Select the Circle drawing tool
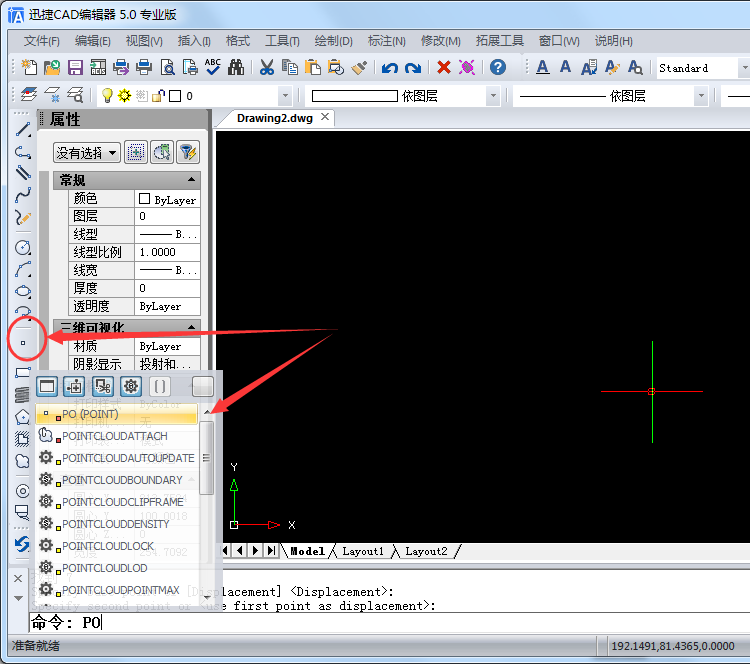Viewport: 750px width, 664px height. pos(23,247)
